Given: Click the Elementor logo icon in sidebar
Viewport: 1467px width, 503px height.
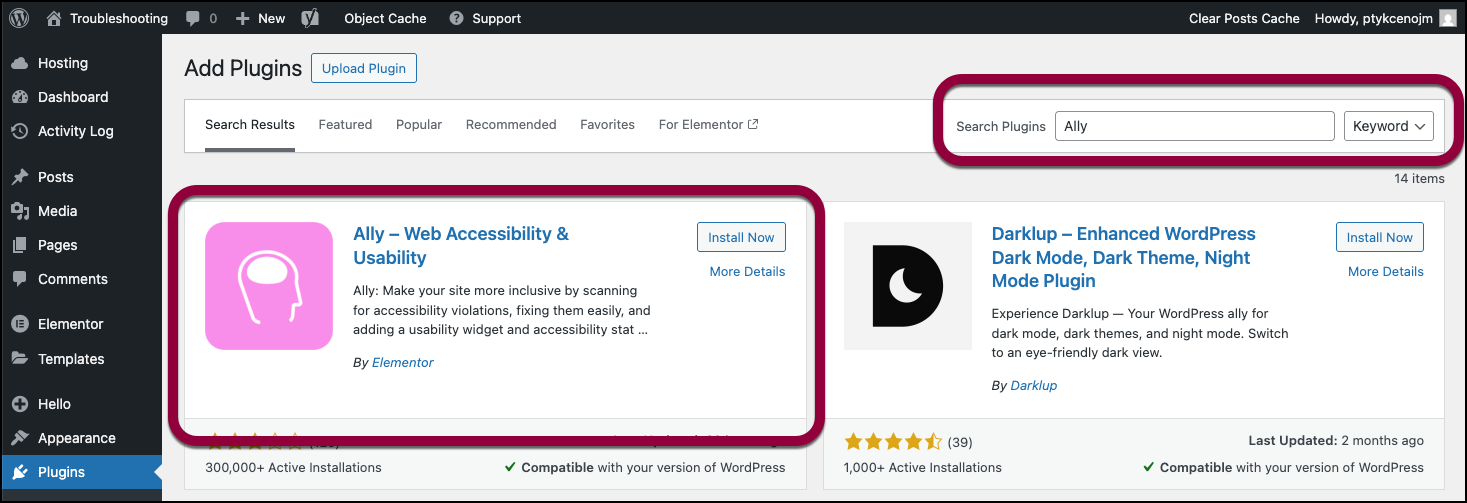Looking at the screenshot, I should [19, 324].
